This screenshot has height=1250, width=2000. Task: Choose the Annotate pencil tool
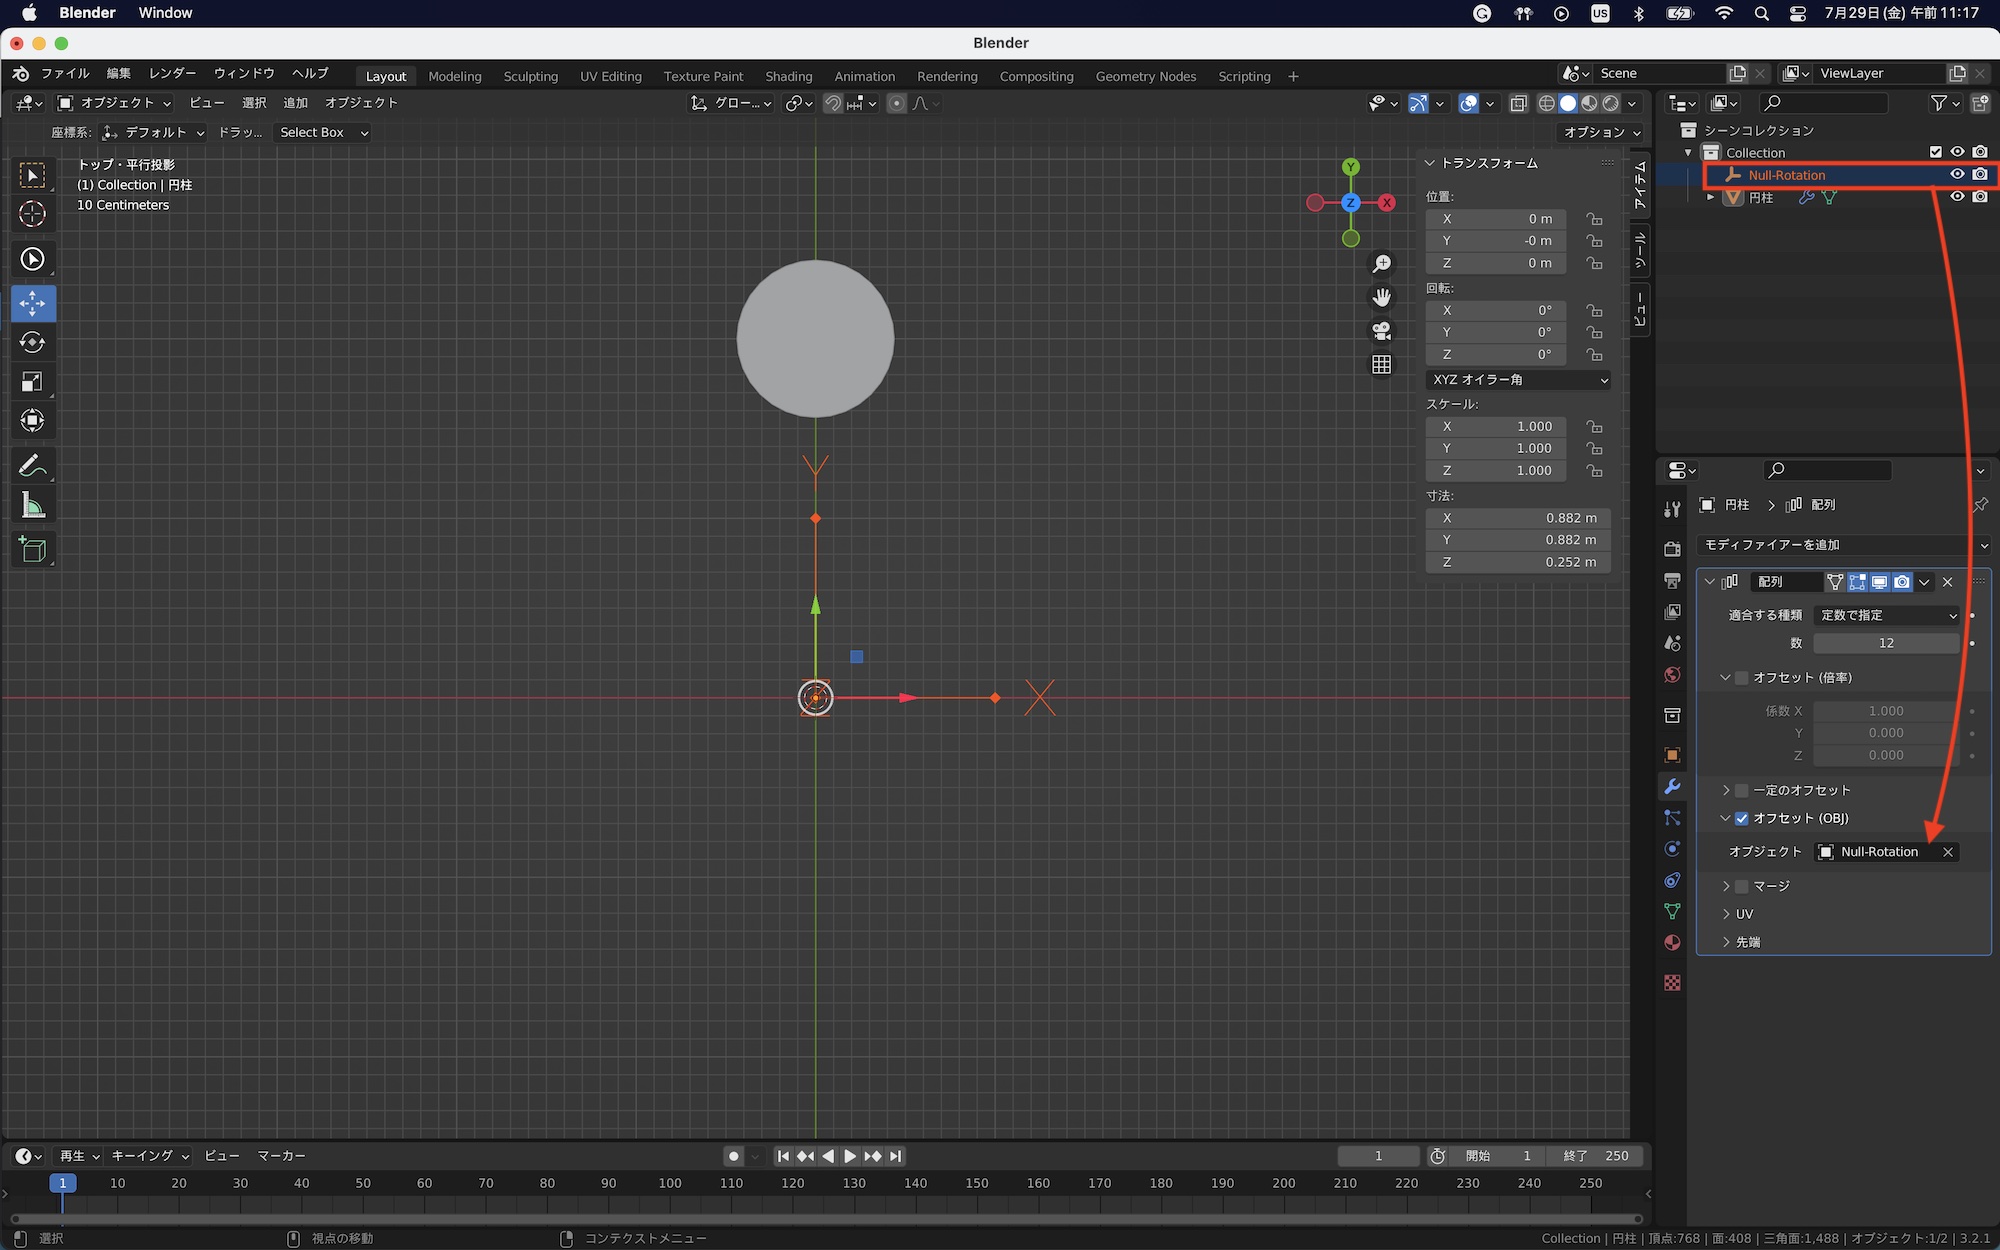coord(32,466)
